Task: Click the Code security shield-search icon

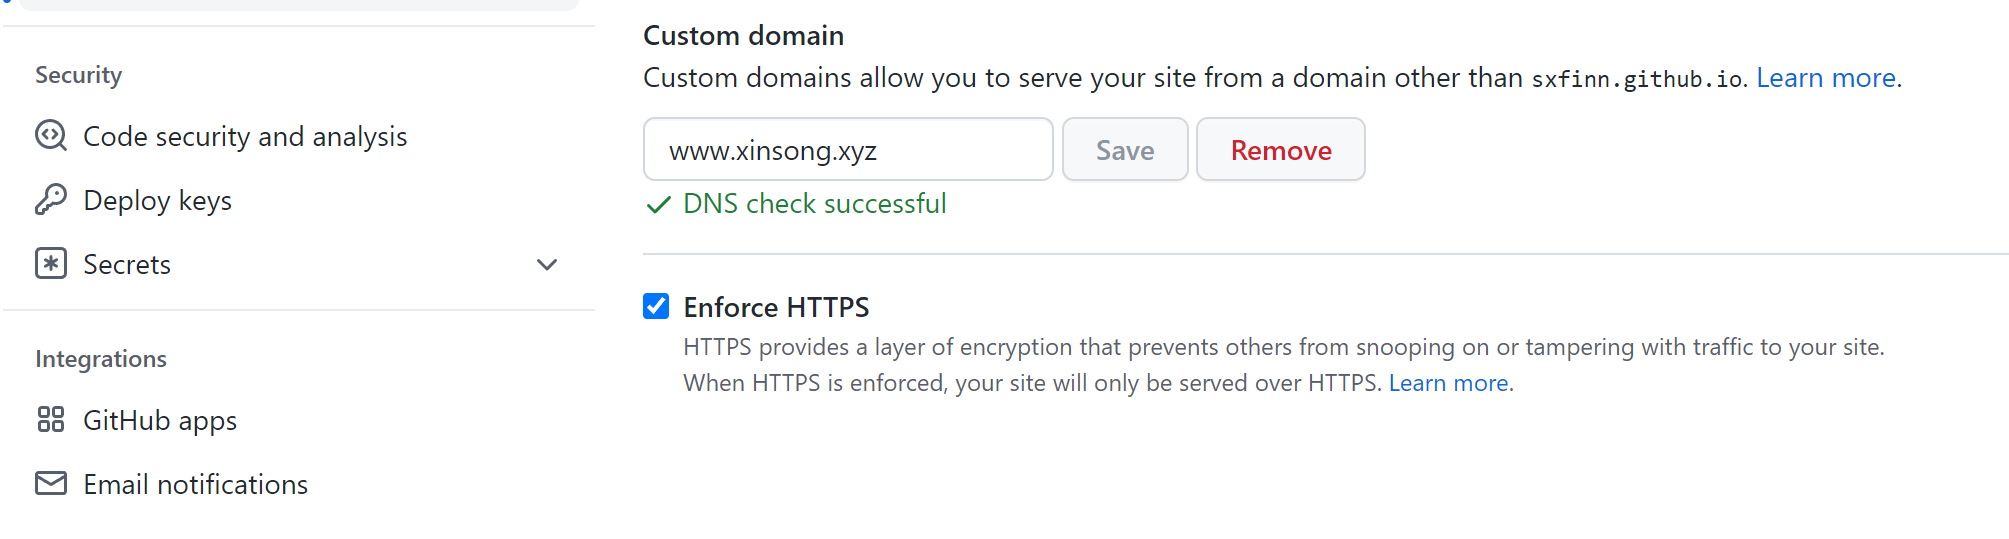Action: [50, 136]
